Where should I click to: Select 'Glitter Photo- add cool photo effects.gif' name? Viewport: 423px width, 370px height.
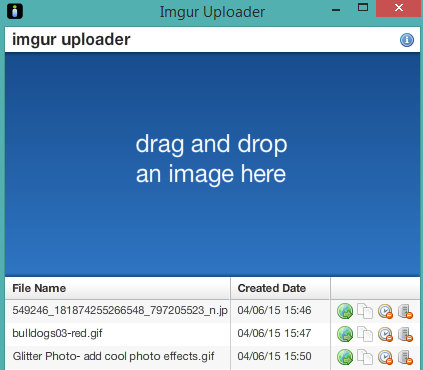113,356
